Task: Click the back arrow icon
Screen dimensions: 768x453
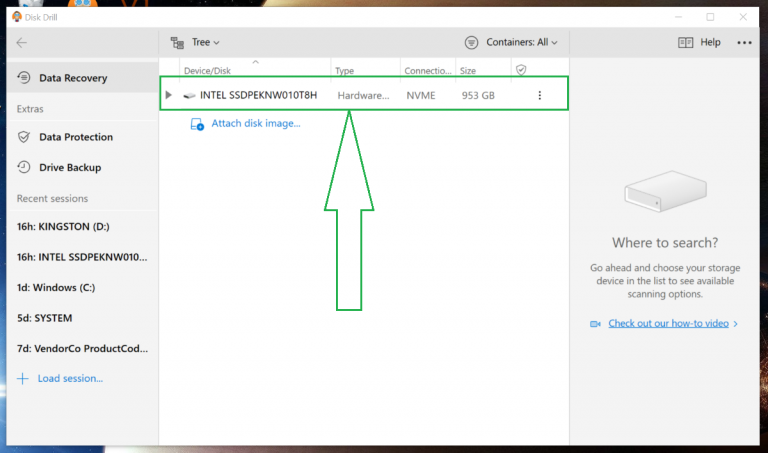Action: tap(22, 42)
